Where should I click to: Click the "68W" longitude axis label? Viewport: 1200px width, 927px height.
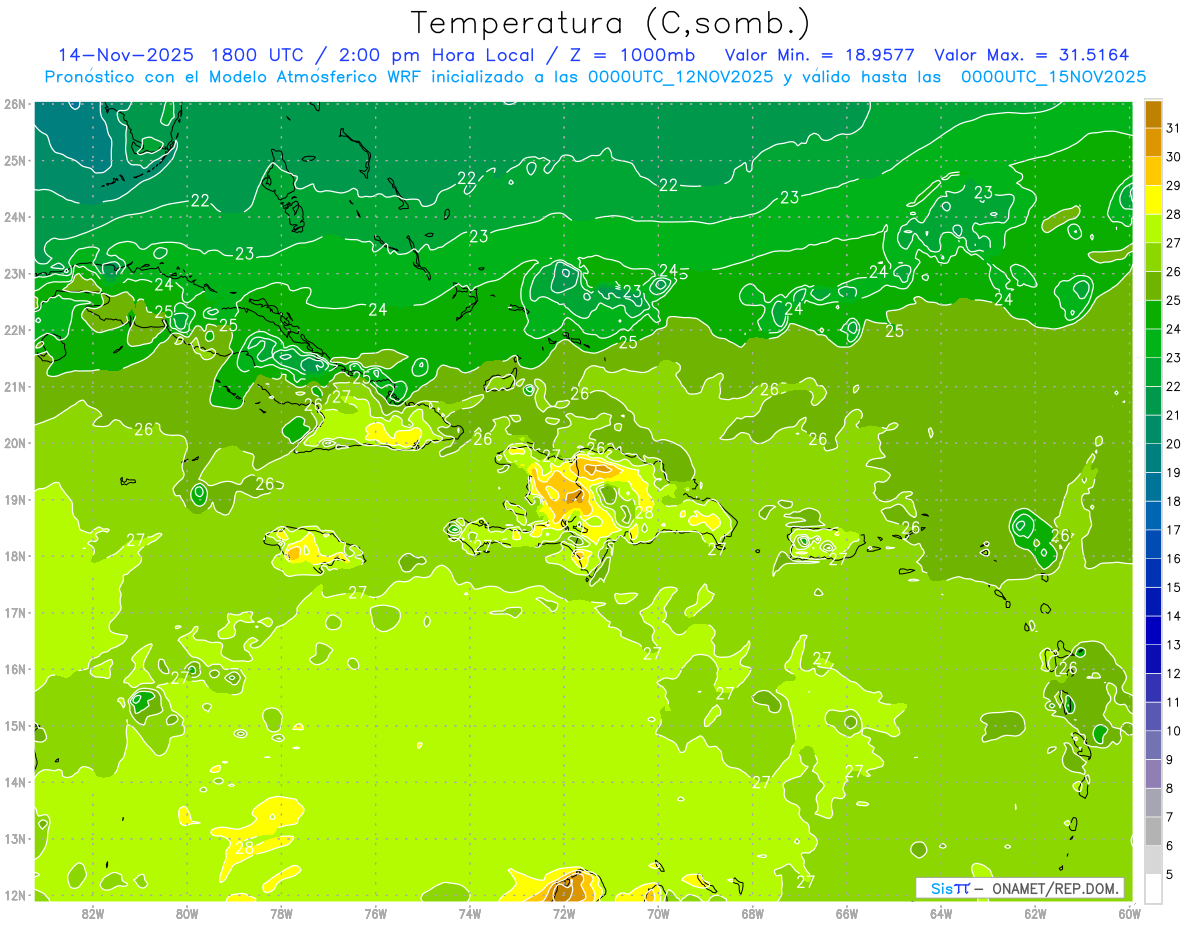click(x=753, y=913)
